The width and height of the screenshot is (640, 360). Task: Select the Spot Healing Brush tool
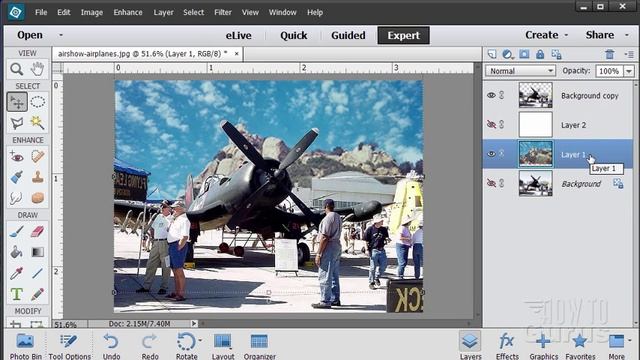(37, 156)
